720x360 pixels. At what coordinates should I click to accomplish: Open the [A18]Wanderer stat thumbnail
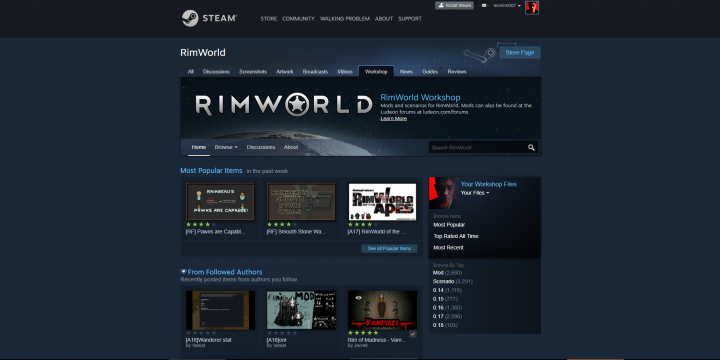[220, 310]
